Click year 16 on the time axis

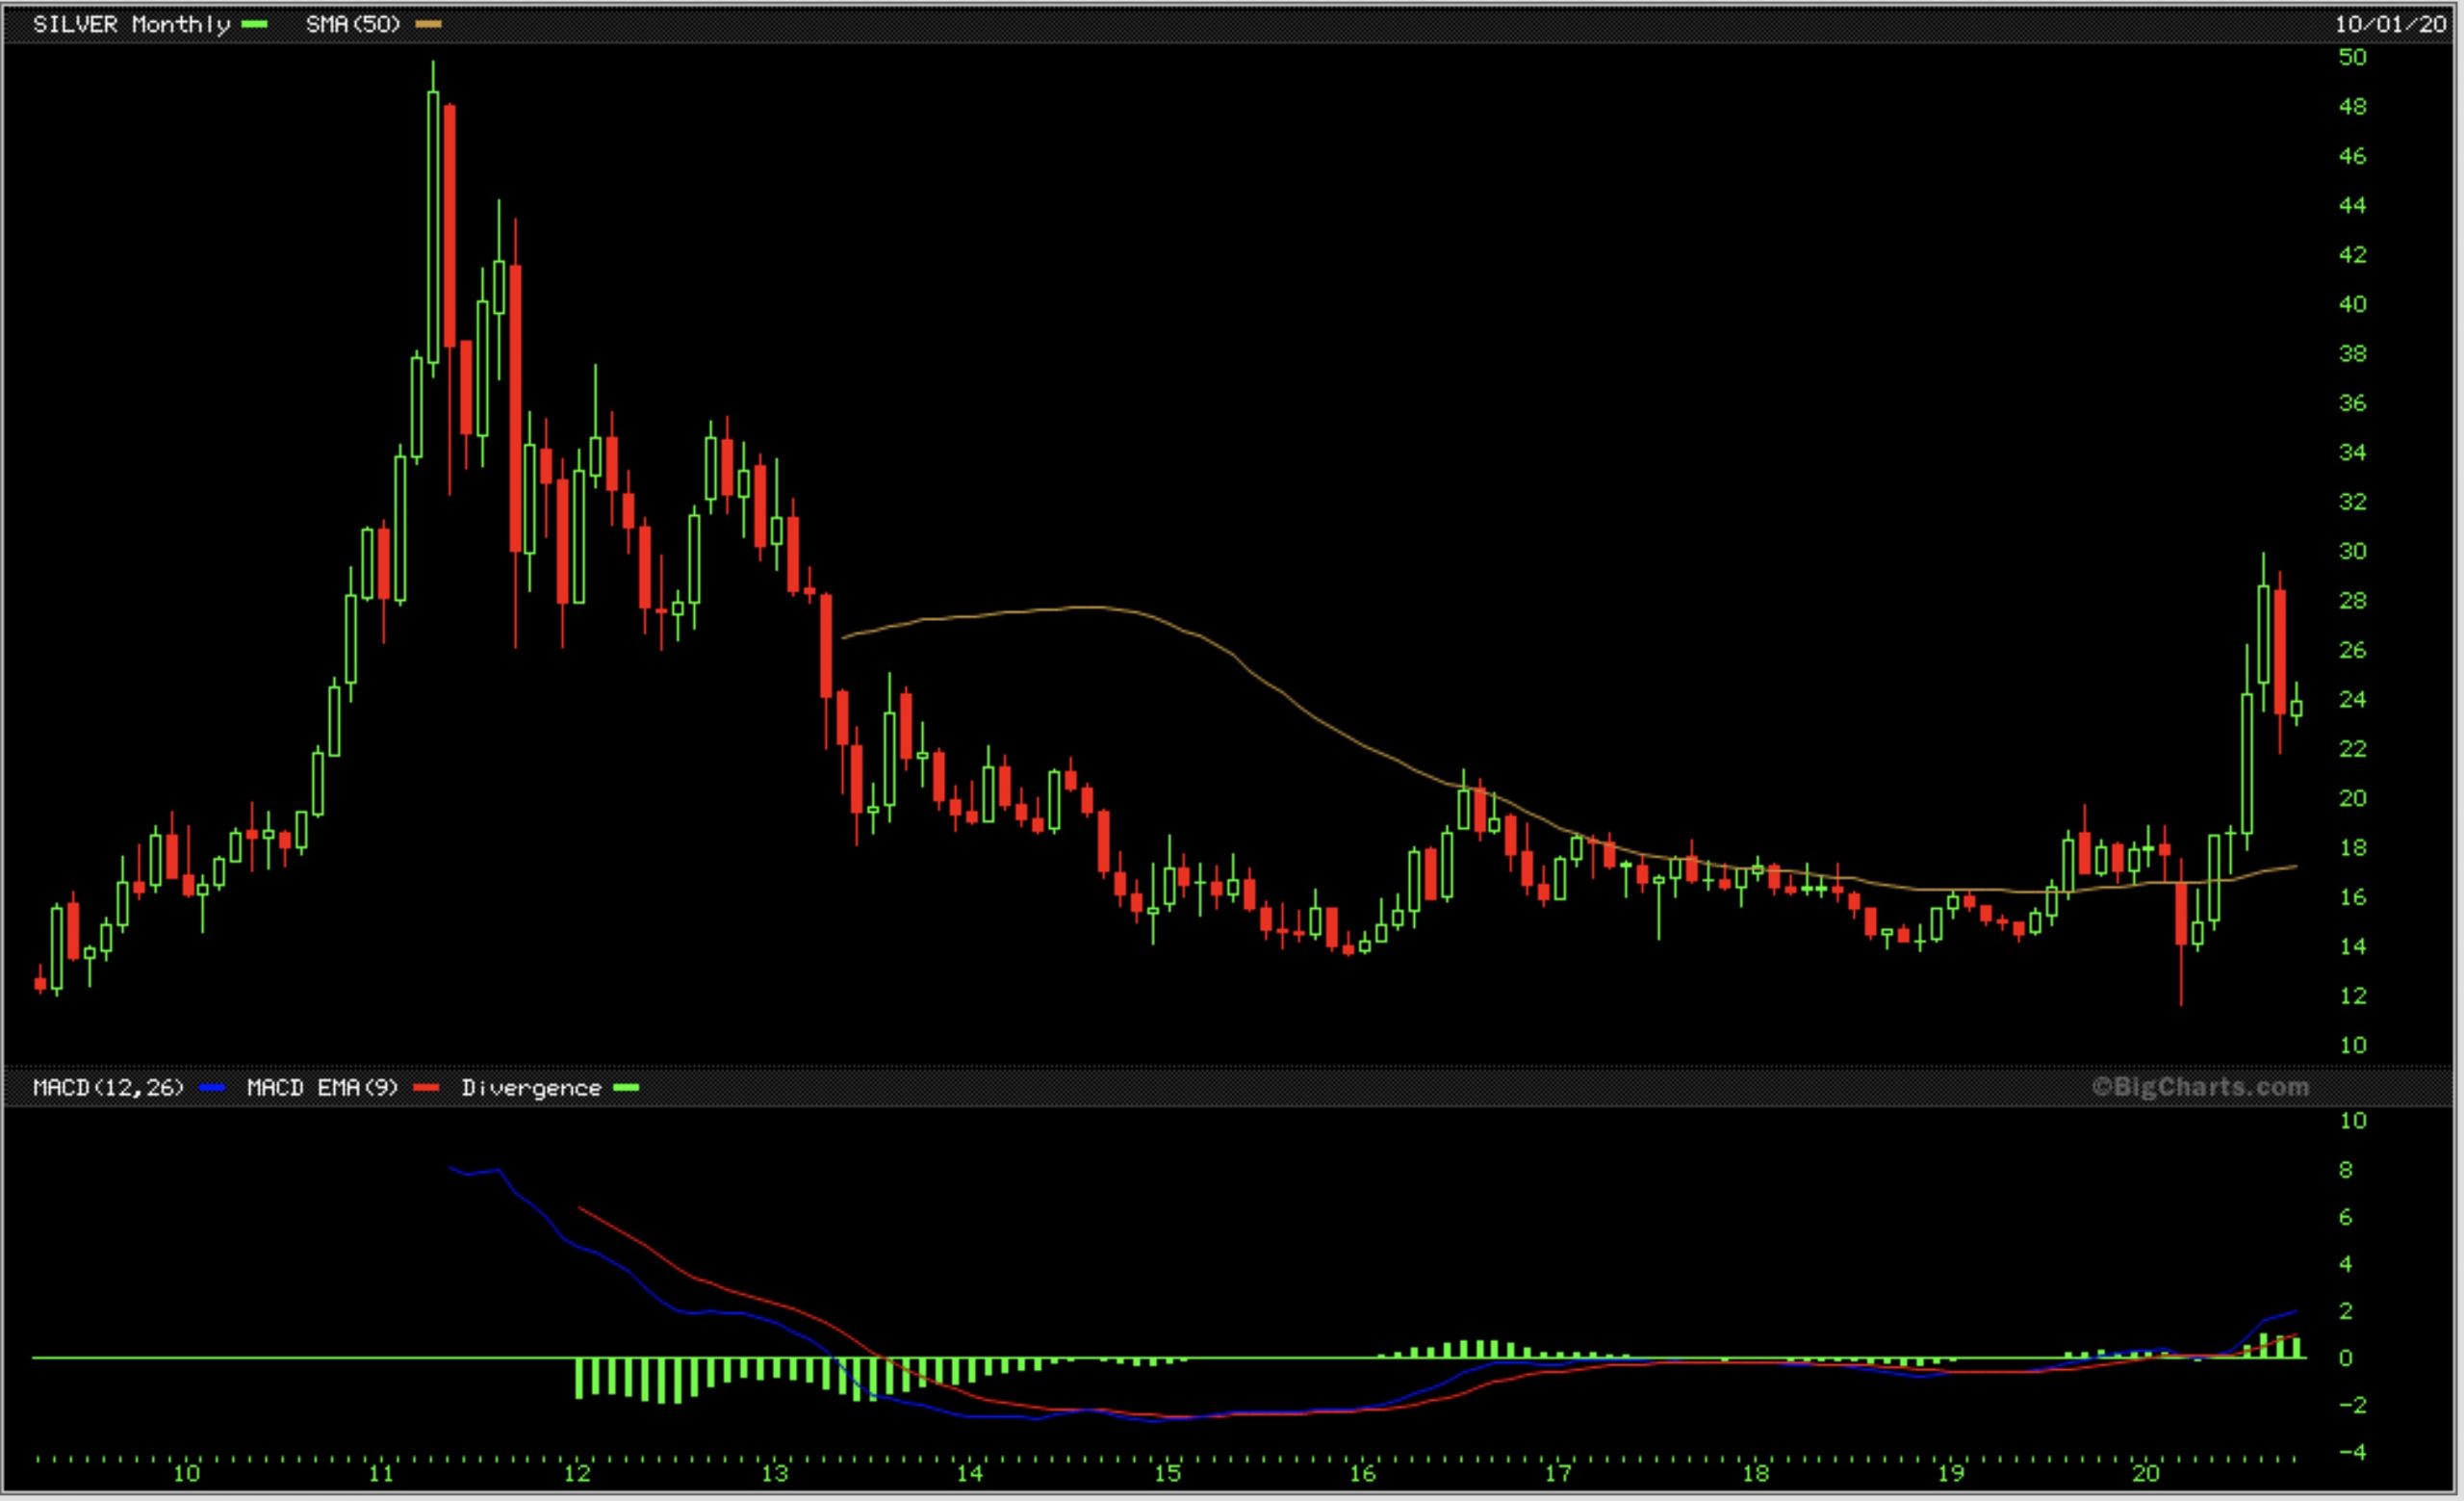click(x=1362, y=1473)
